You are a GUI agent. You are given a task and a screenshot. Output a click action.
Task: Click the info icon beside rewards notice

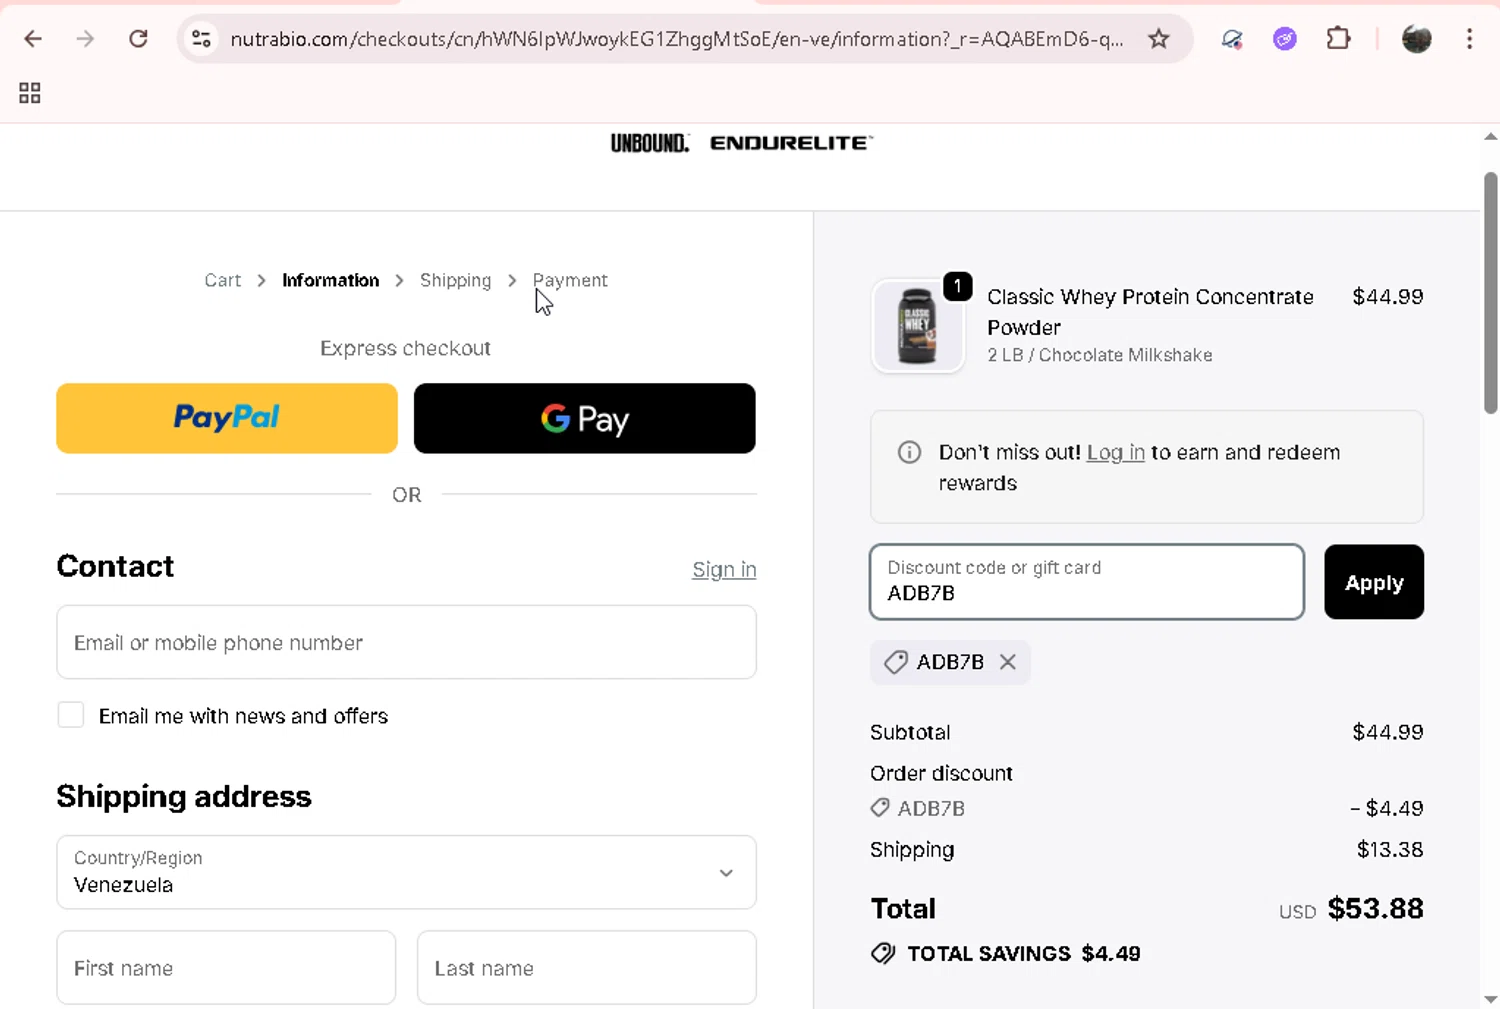coord(909,452)
